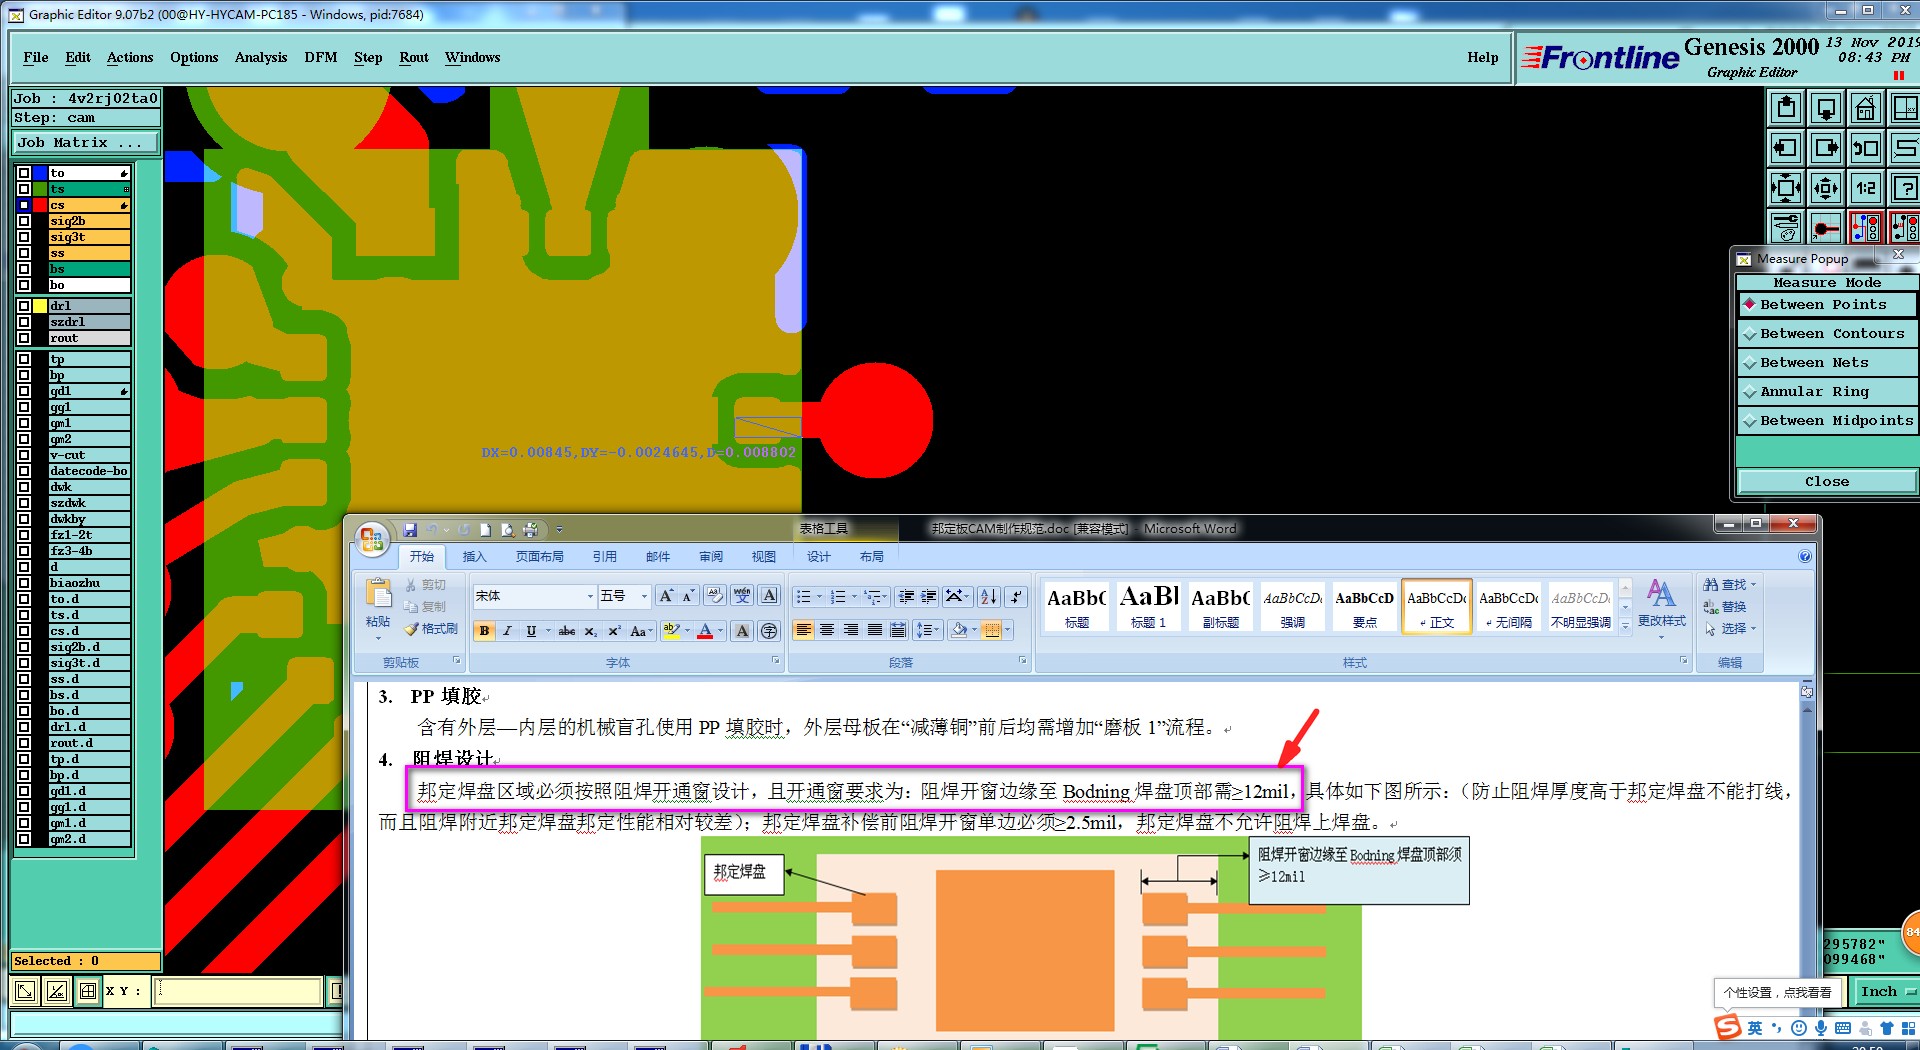This screenshot has width=1920, height=1050.
Task: Click the X Y coordinate input field
Action: (238, 991)
